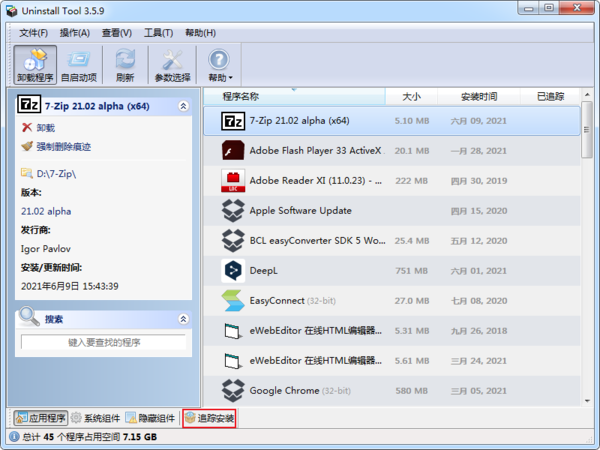Click the eWebEditor 5.31 MB row icon
Screen dimensions: 600x450
click(233, 331)
